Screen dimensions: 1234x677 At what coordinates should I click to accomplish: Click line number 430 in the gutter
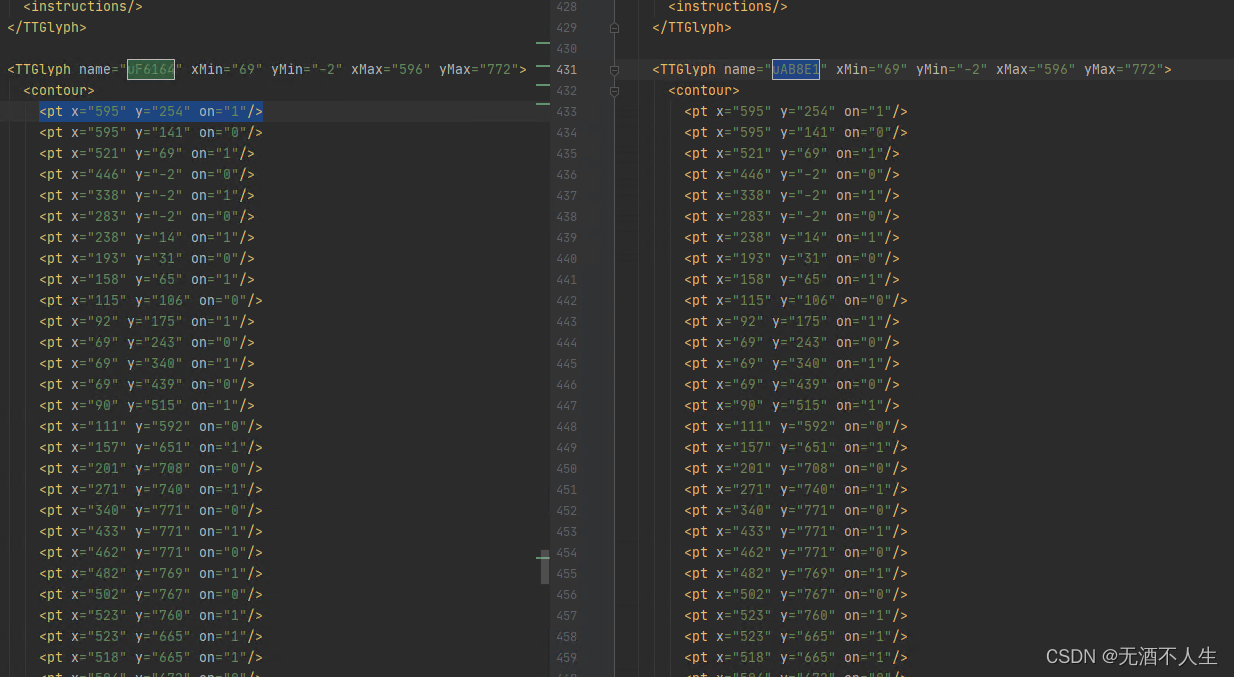[x=566, y=48]
